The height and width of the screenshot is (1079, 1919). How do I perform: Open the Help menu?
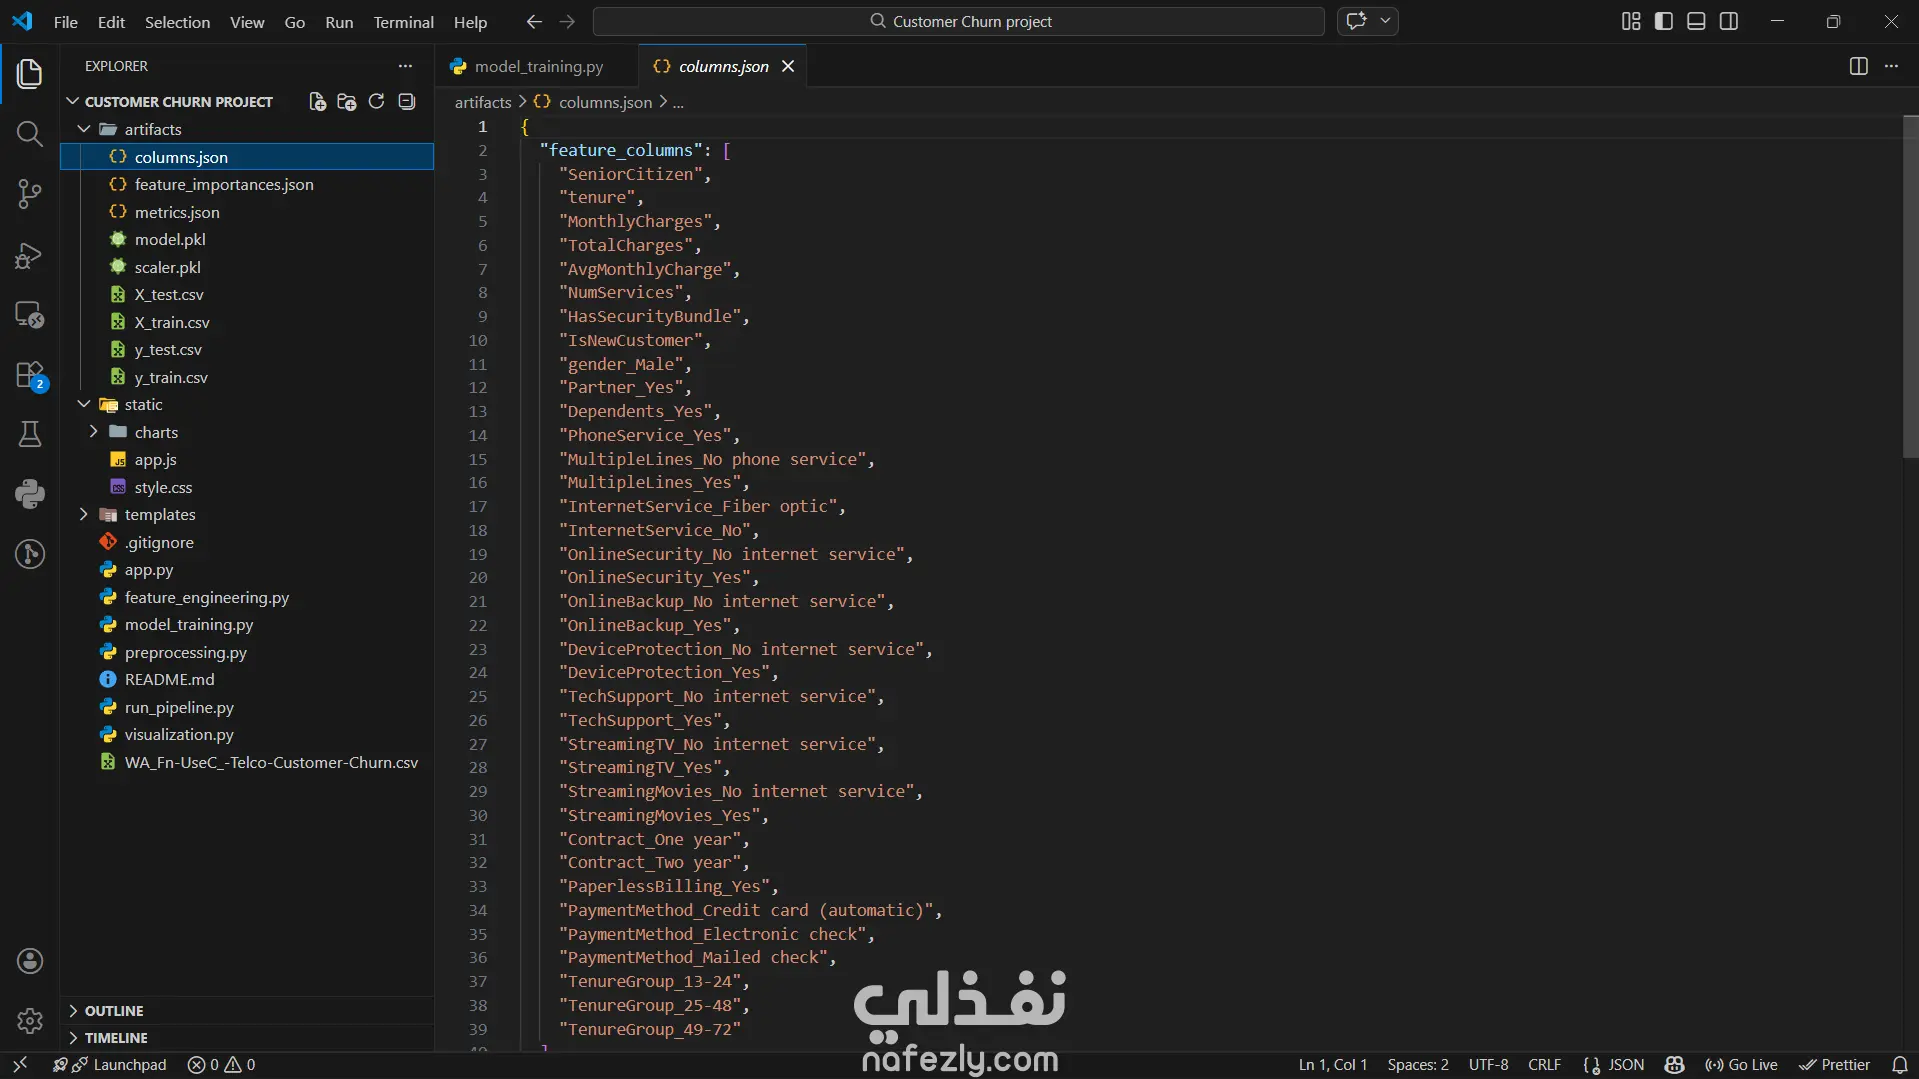click(x=470, y=22)
